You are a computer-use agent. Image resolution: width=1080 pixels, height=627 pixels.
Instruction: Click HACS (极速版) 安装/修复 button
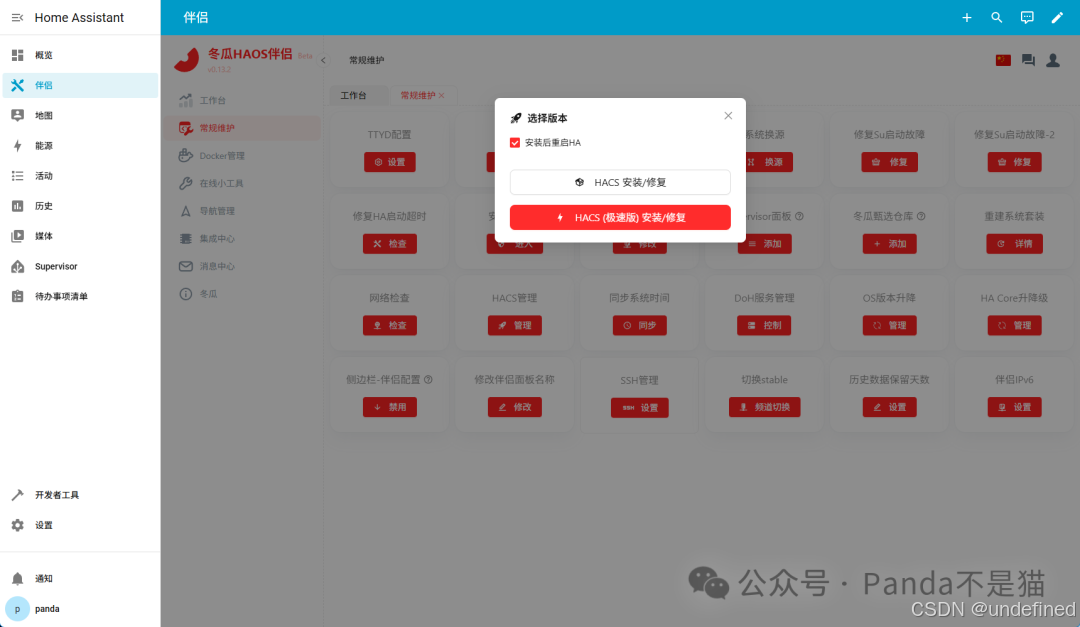point(620,218)
